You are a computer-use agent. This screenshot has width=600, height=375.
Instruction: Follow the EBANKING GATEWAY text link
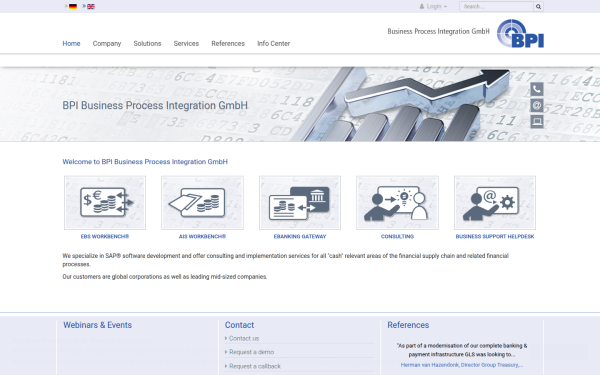pyautogui.click(x=300, y=236)
